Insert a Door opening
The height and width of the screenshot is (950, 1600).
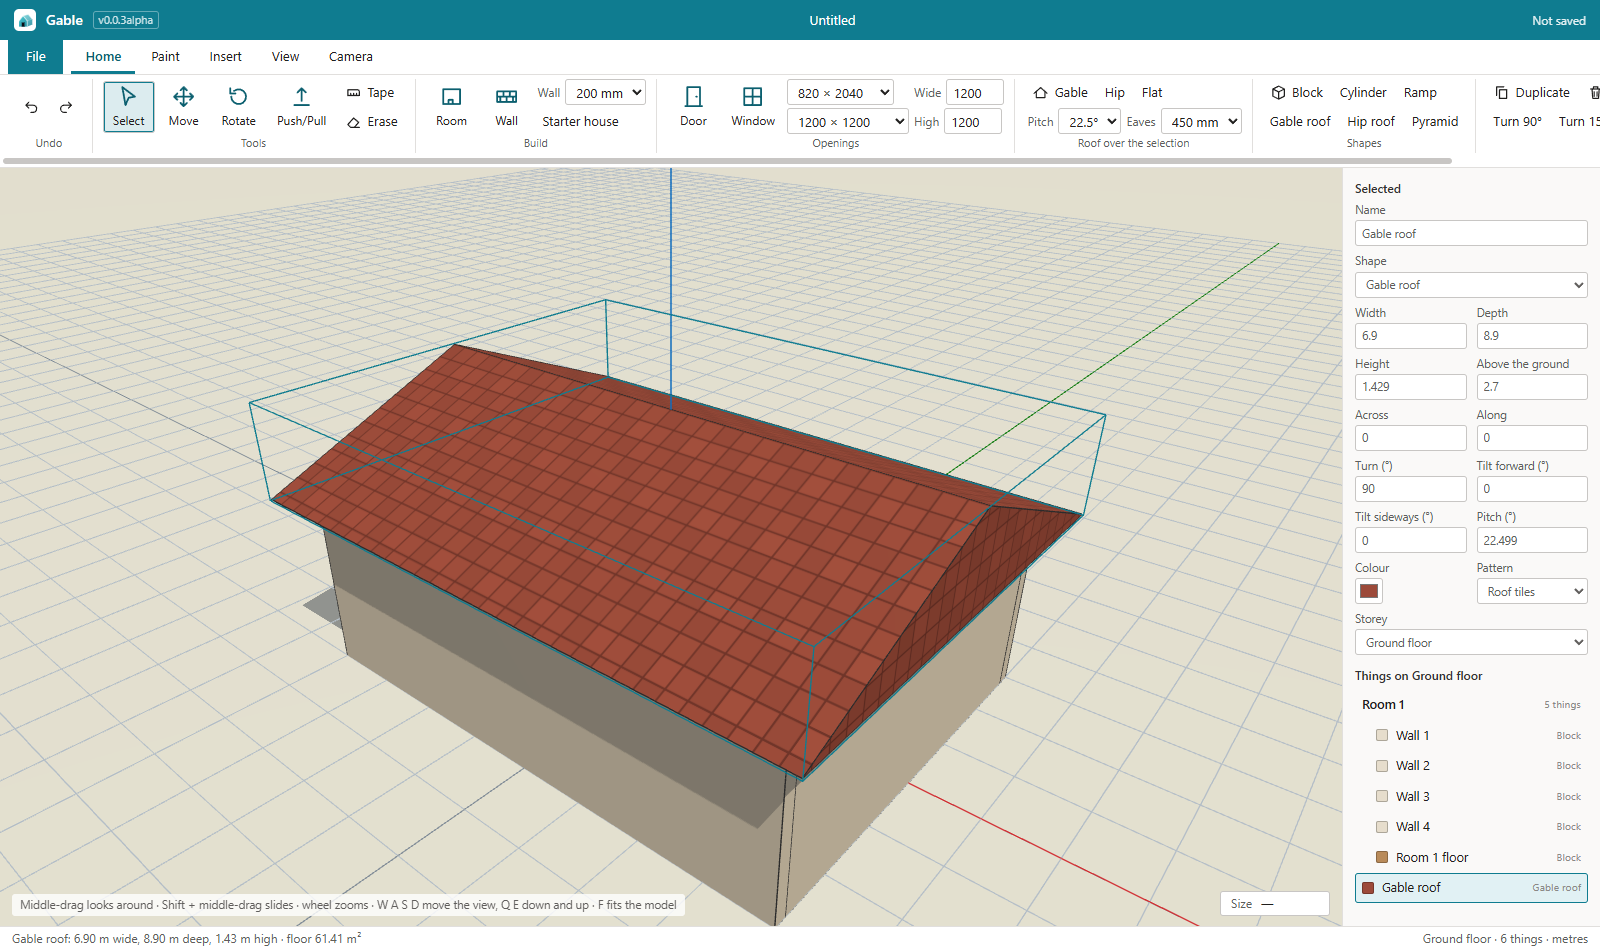pyautogui.click(x=693, y=107)
